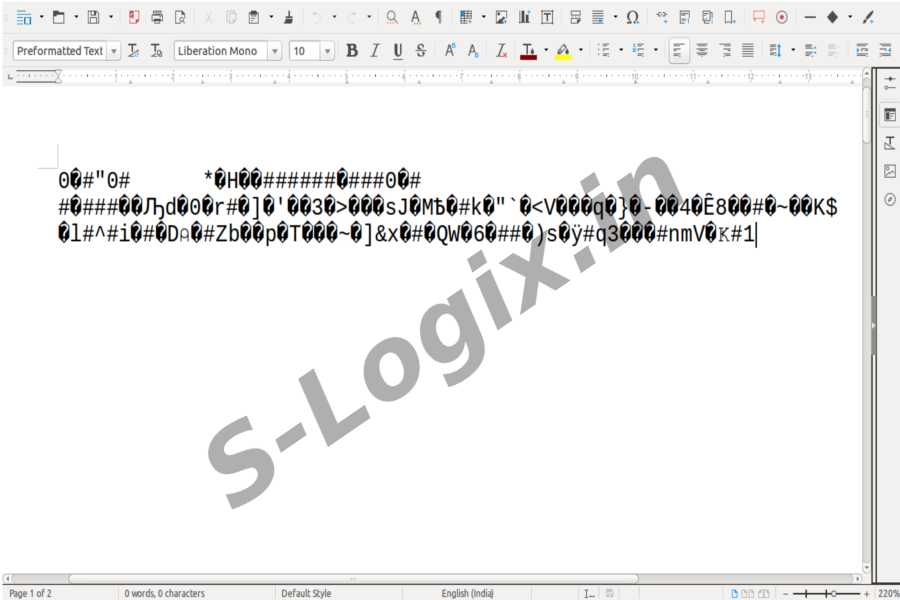900x600 pixels.
Task: Apply yellow highlighting color
Action: click(564, 51)
